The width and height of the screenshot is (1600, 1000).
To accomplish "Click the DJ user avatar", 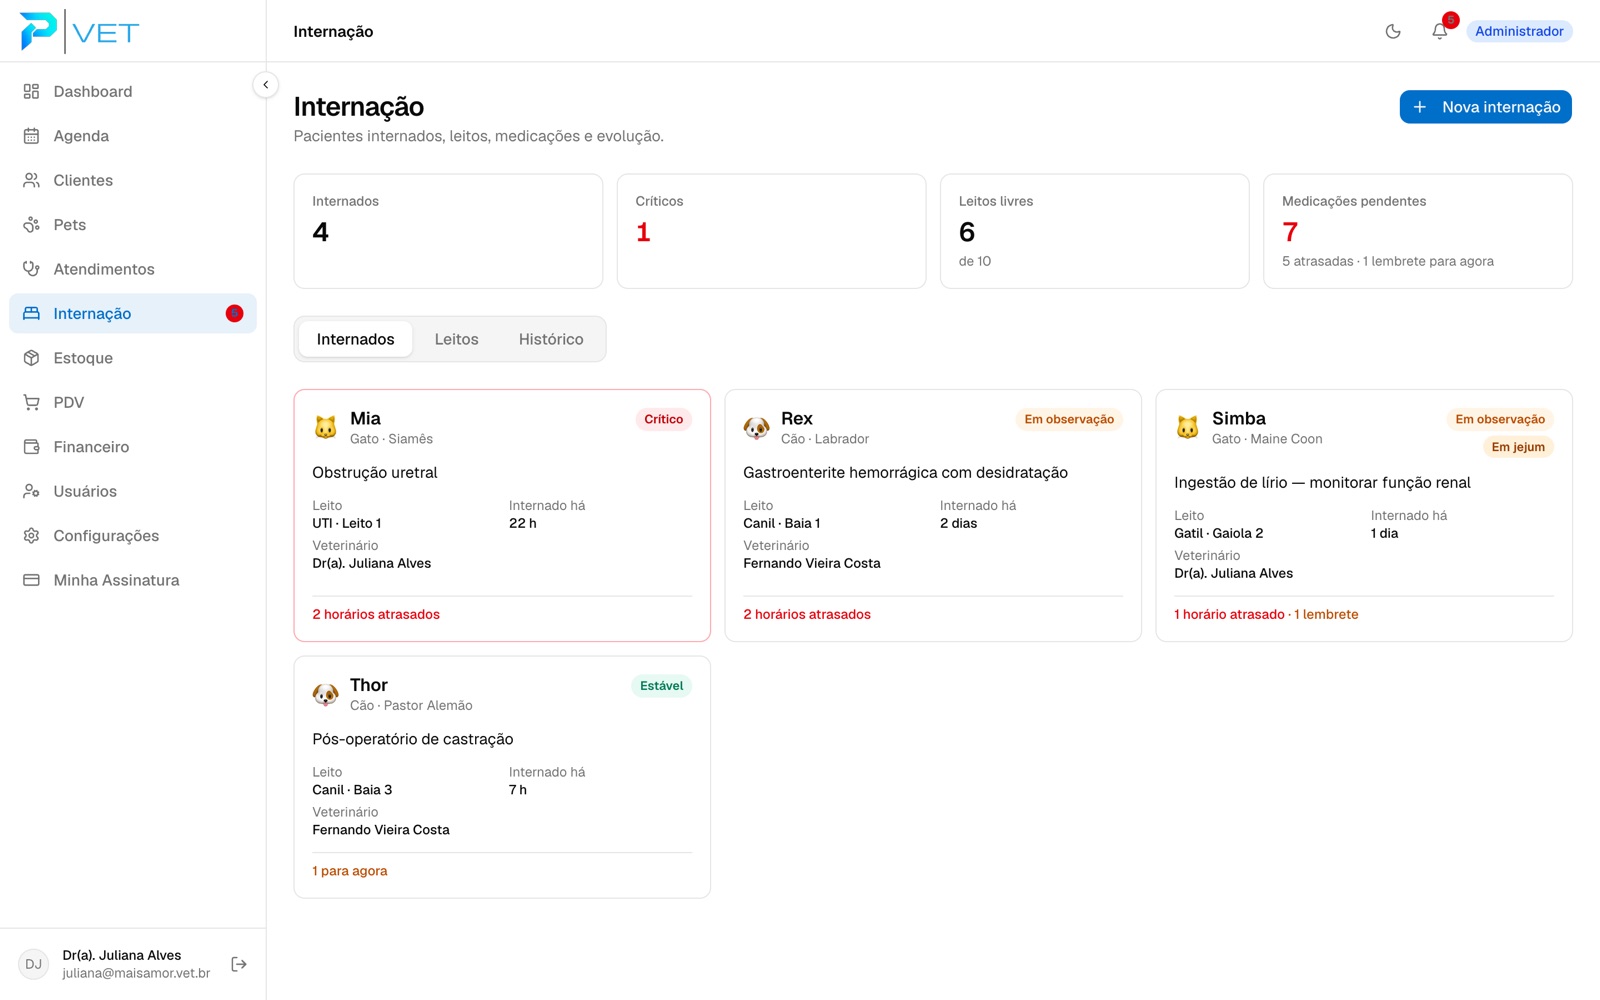I will 34,964.
